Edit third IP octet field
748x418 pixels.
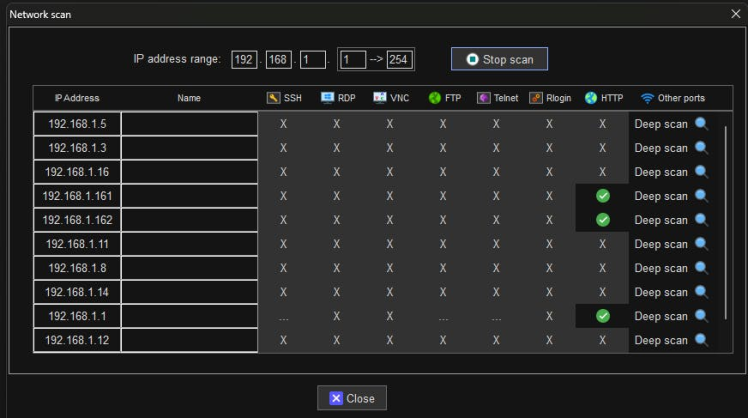coord(313,60)
